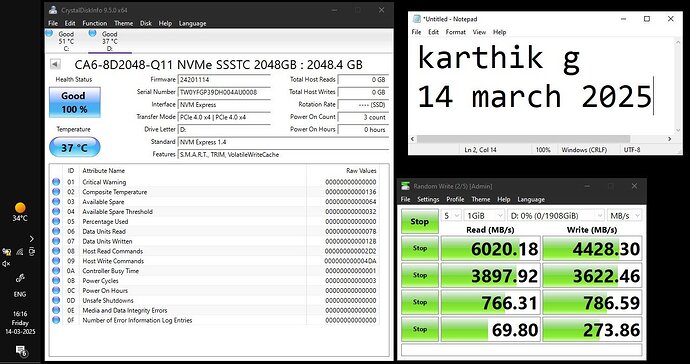
Task: Click the Stop button beside 3897.92
Action: tap(420, 276)
